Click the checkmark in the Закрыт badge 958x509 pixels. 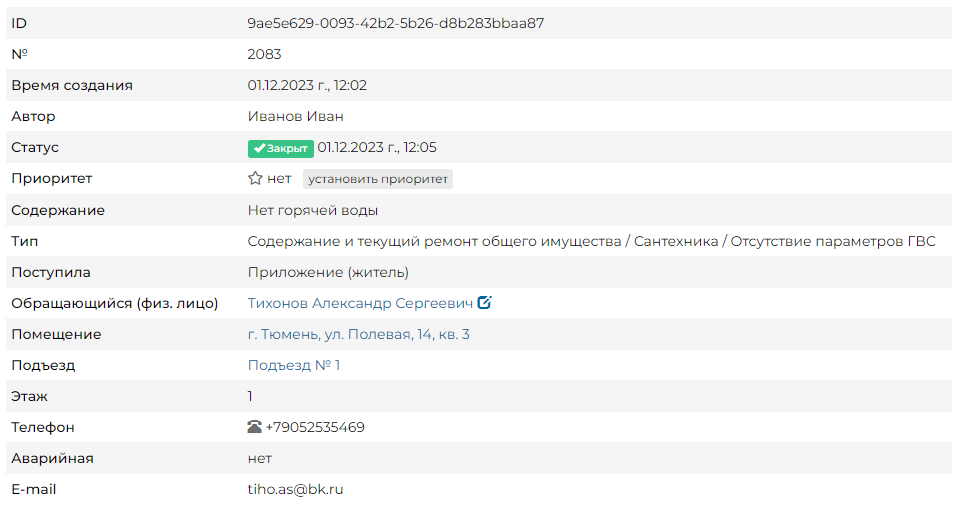[259, 148]
